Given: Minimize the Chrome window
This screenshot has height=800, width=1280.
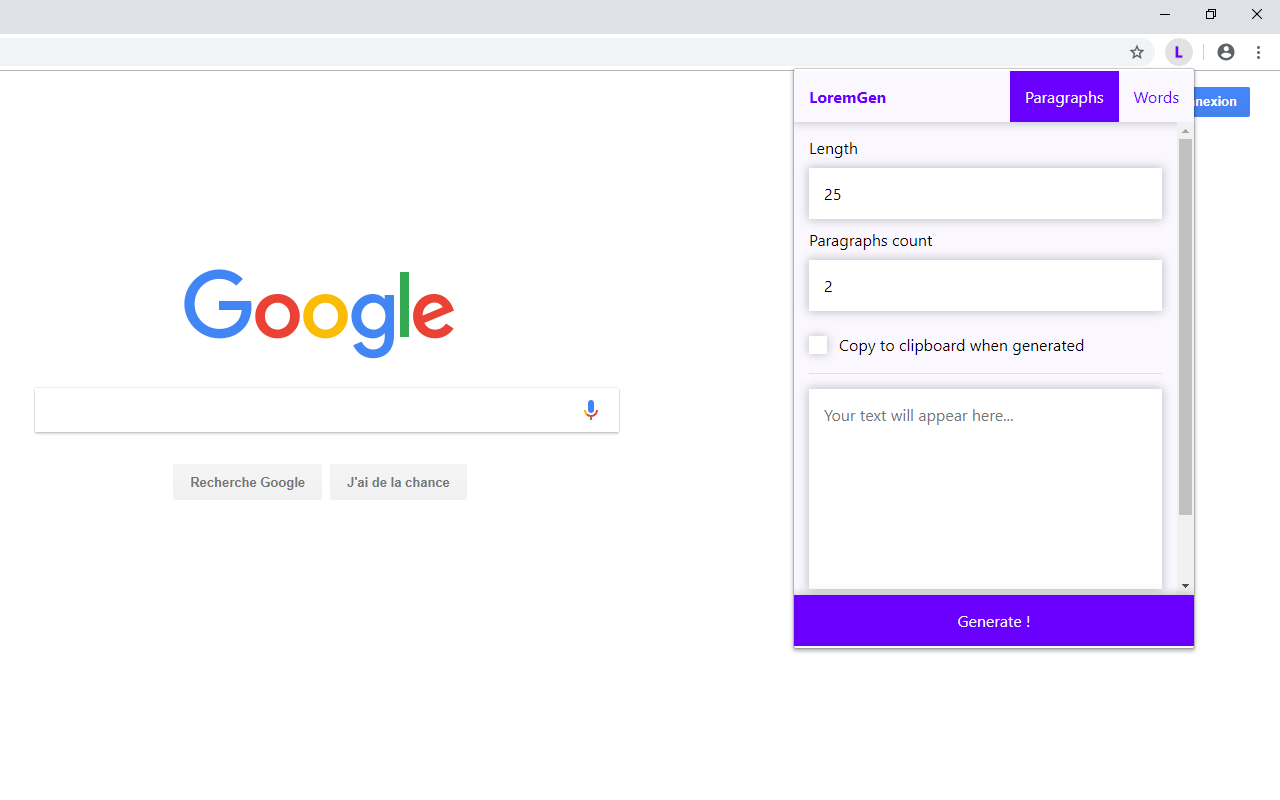Looking at the screenshot, I should click(1165, 14).
